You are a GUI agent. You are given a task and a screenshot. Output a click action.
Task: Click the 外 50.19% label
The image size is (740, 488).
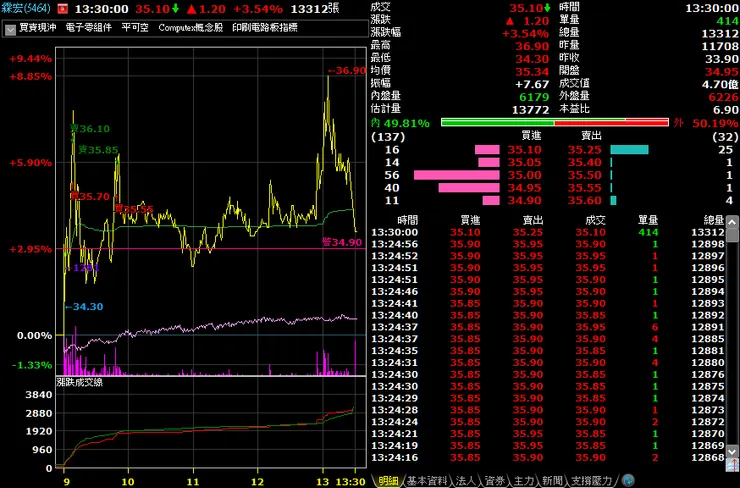pos(706,123)
